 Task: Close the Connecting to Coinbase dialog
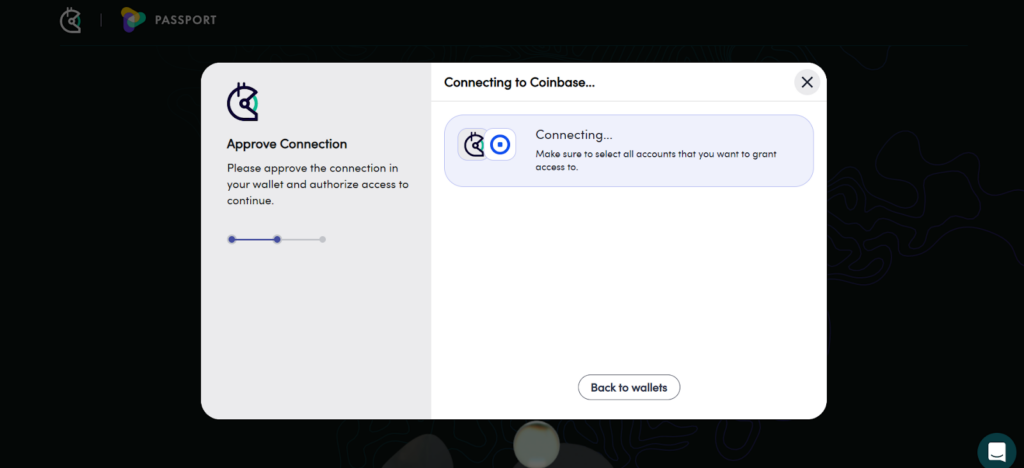[x=807, y=82]
